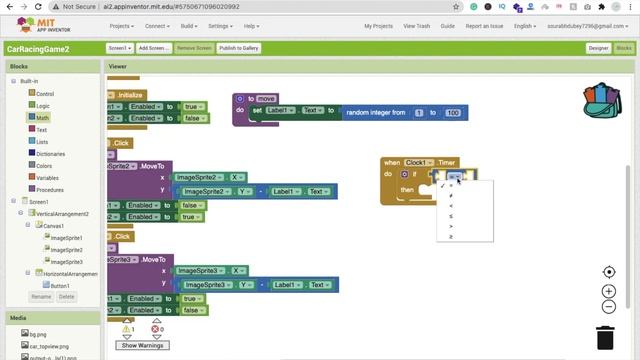This screenshot has width=640, height=360.
Task: Open browser extensions puzzle icon
Action: click(x=601, y=7)
